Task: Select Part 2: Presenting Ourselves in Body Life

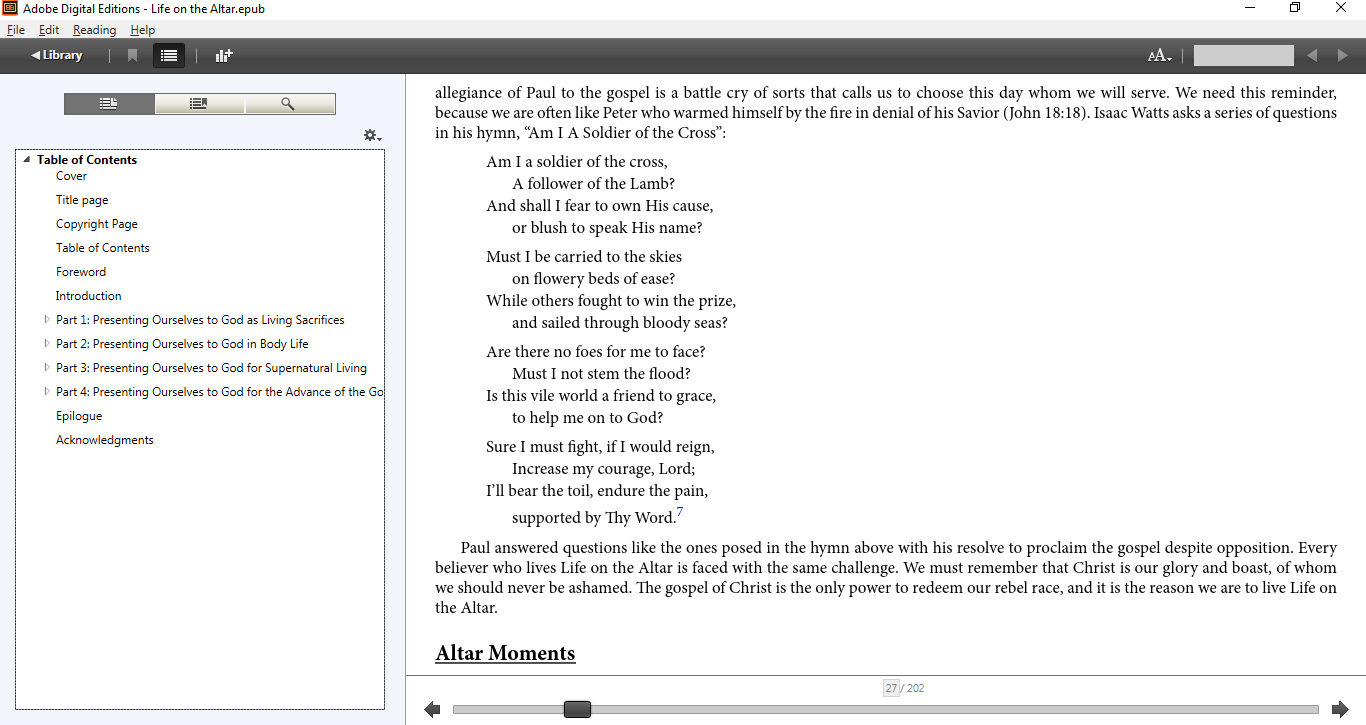Action: [x=182, y=344]
